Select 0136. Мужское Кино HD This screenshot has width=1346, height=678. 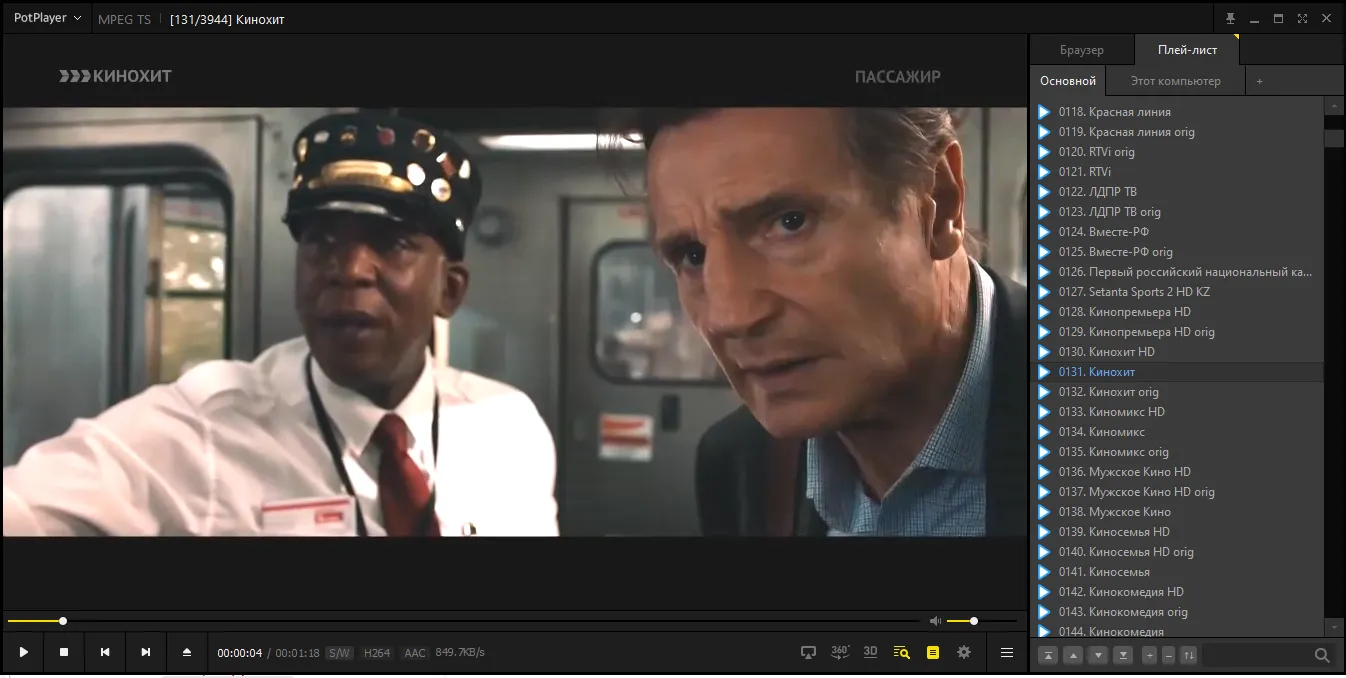[x=1177, y=472]
